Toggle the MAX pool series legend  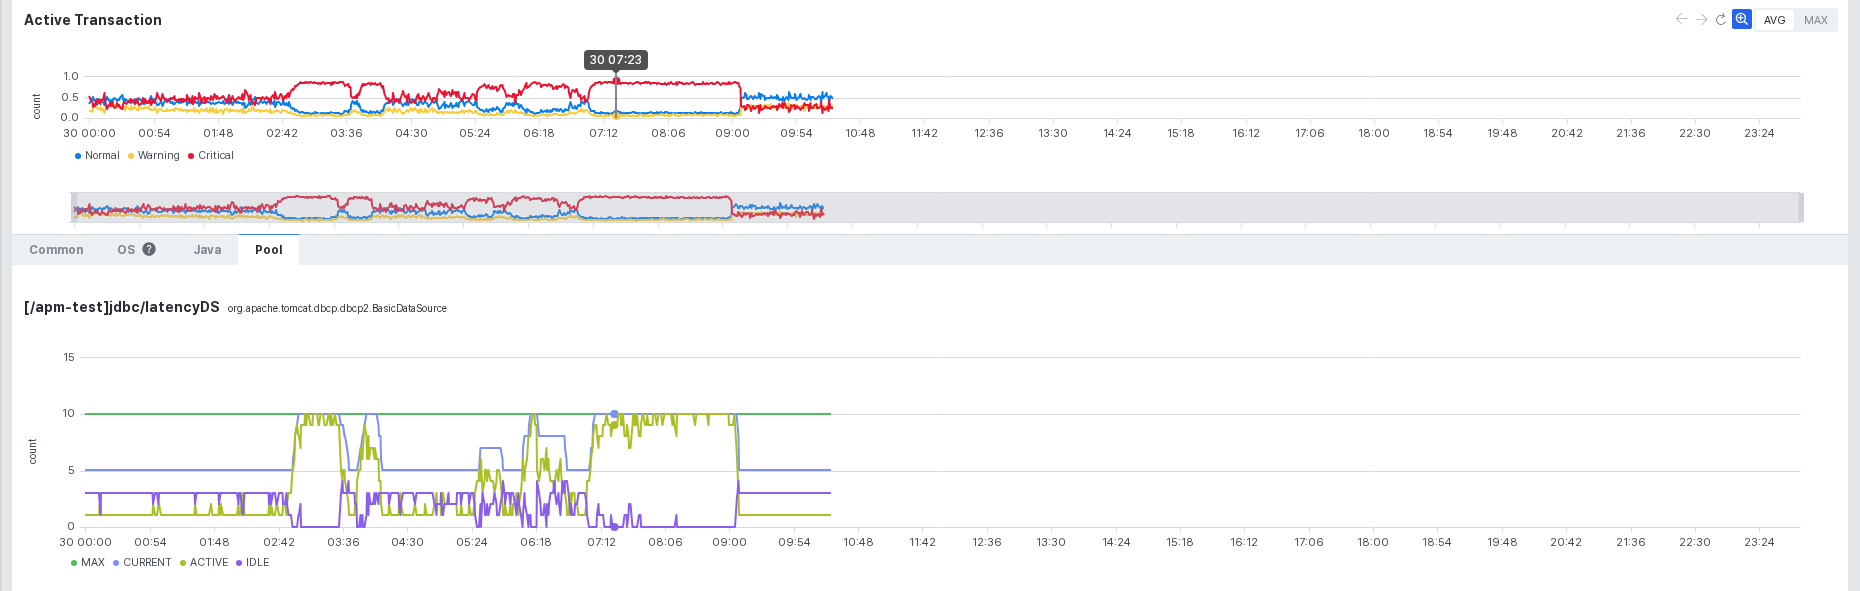coord(88,562)
